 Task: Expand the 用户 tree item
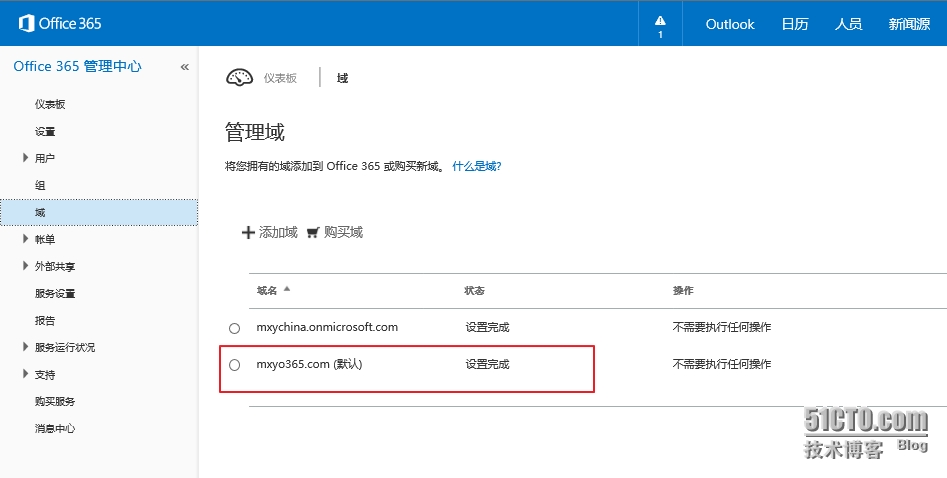click(25, 158)
